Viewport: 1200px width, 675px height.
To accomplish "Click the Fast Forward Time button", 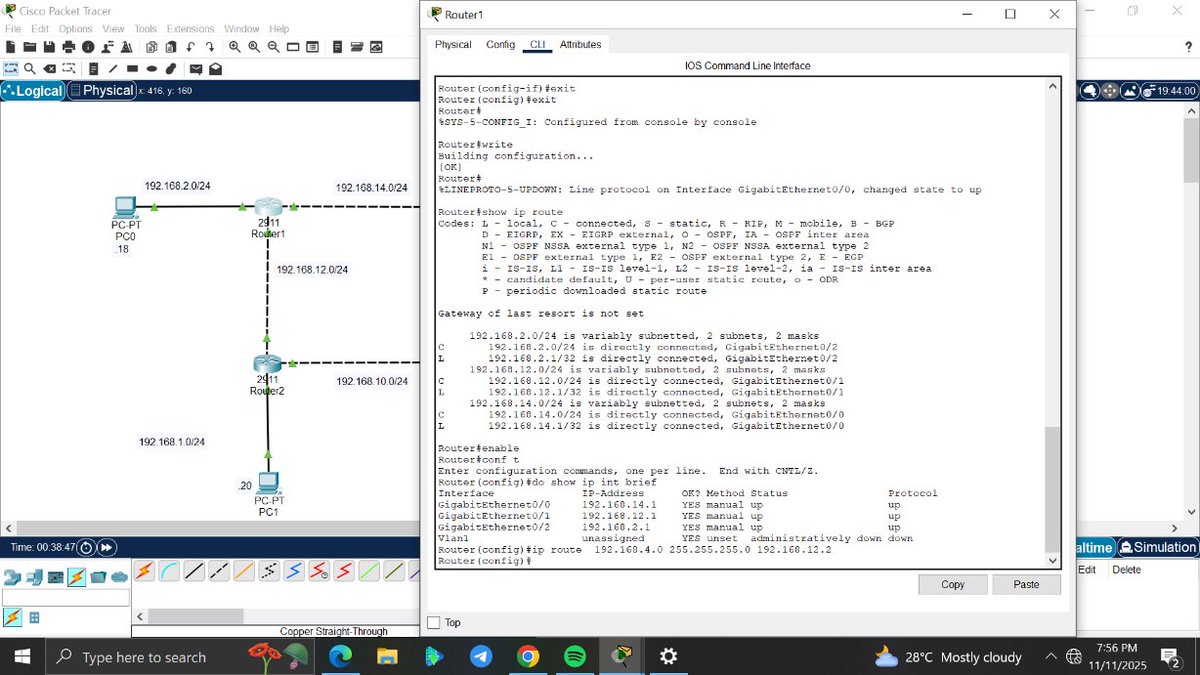I will tap(107, 547).
